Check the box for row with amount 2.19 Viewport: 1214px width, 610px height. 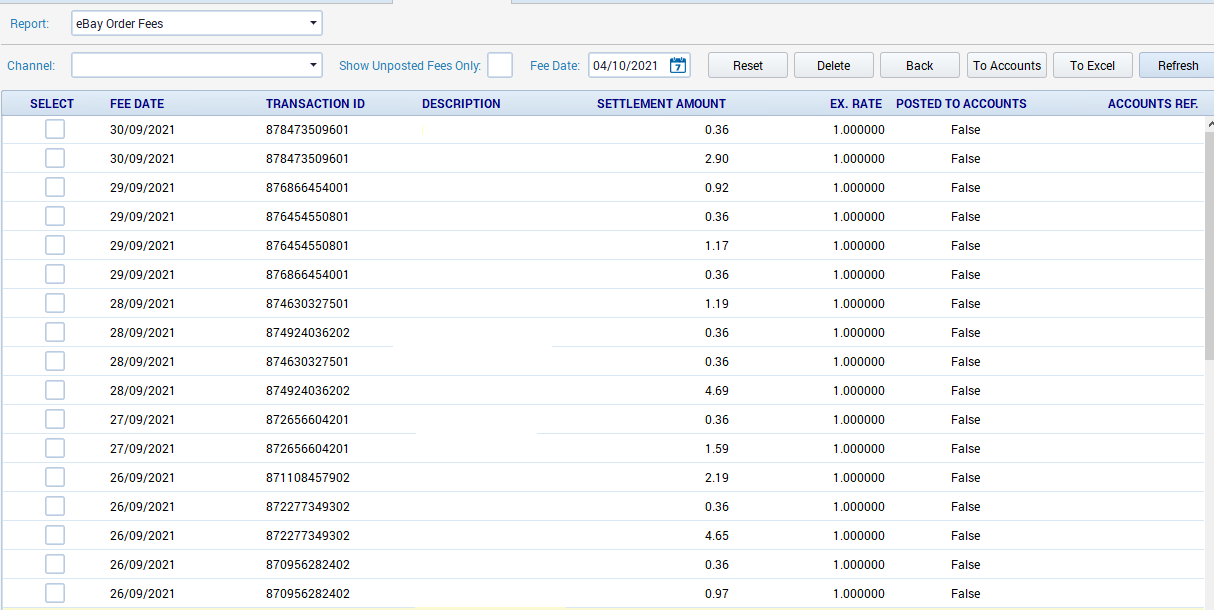click(55, 477)
